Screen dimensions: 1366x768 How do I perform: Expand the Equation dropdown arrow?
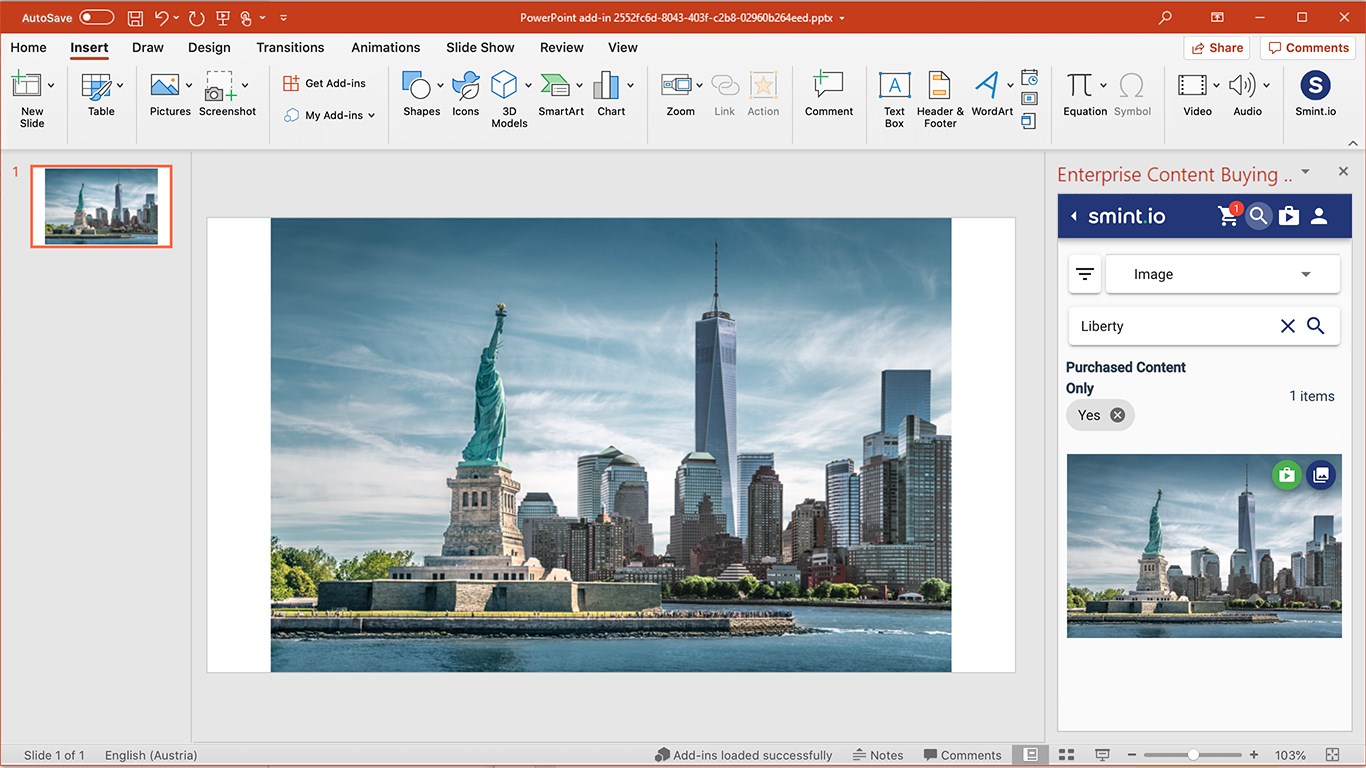[x=1103, y=85]
